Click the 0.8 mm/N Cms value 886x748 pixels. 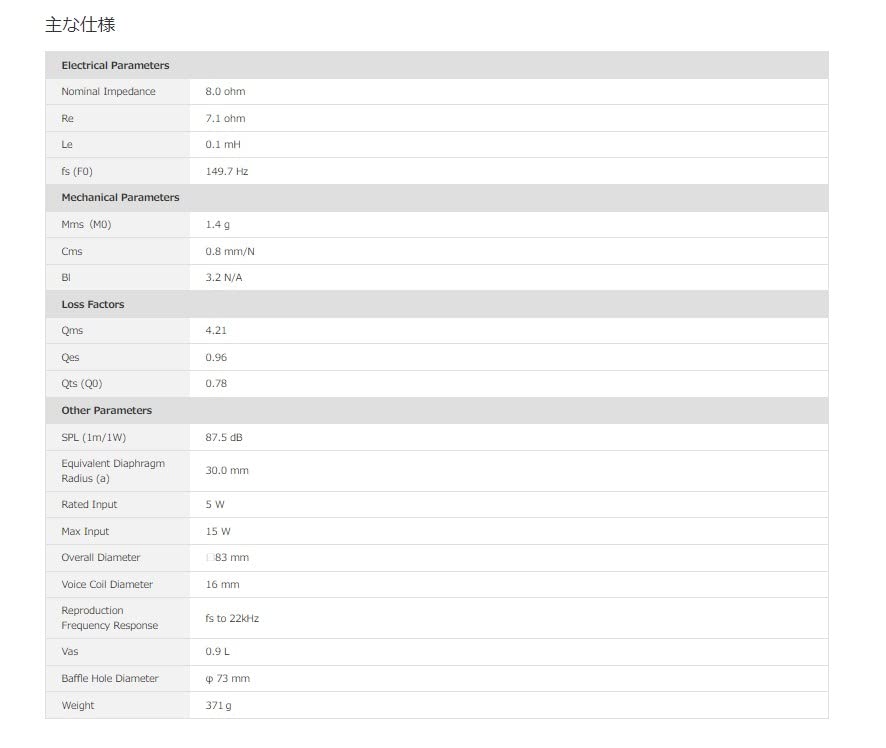(x=229, y=251)
